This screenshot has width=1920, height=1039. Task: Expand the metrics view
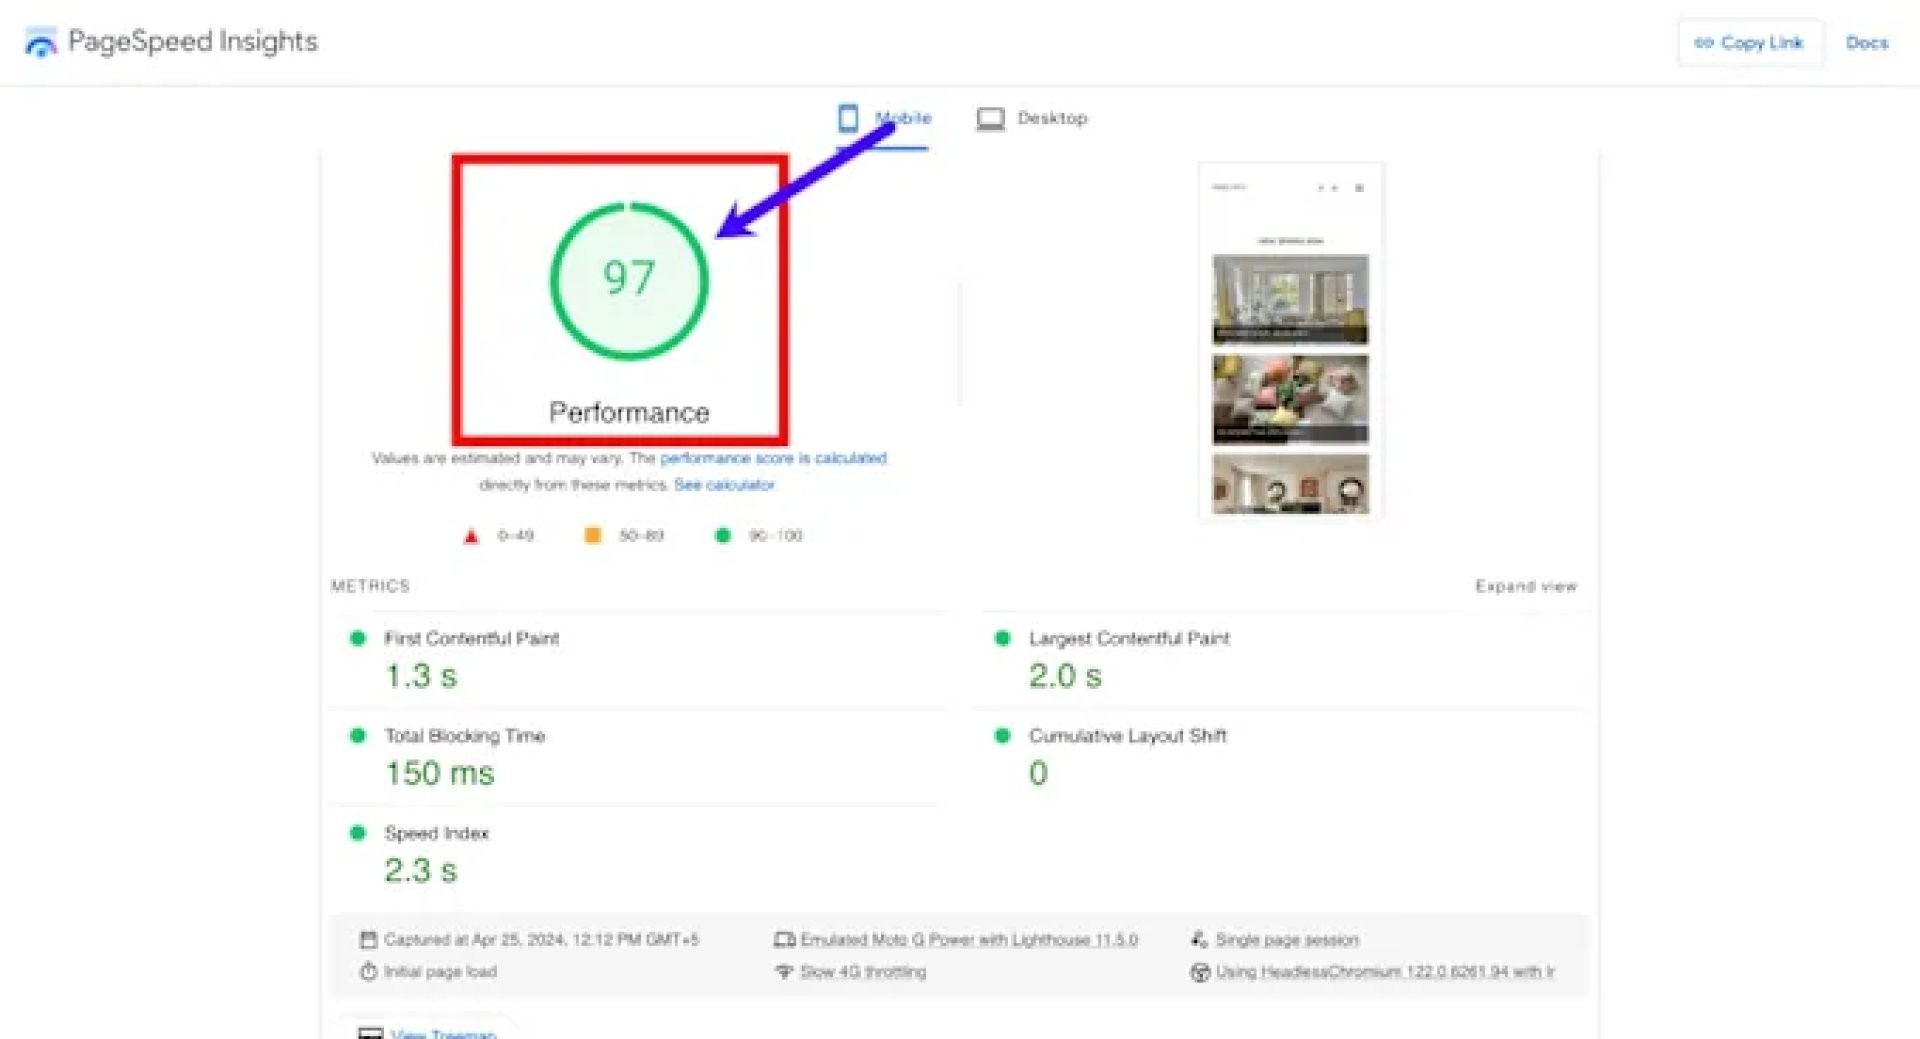tap(1525, 586)
